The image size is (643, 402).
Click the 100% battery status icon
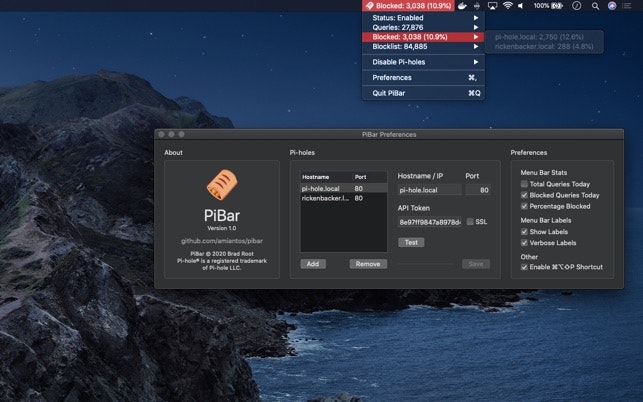(548, 6)
